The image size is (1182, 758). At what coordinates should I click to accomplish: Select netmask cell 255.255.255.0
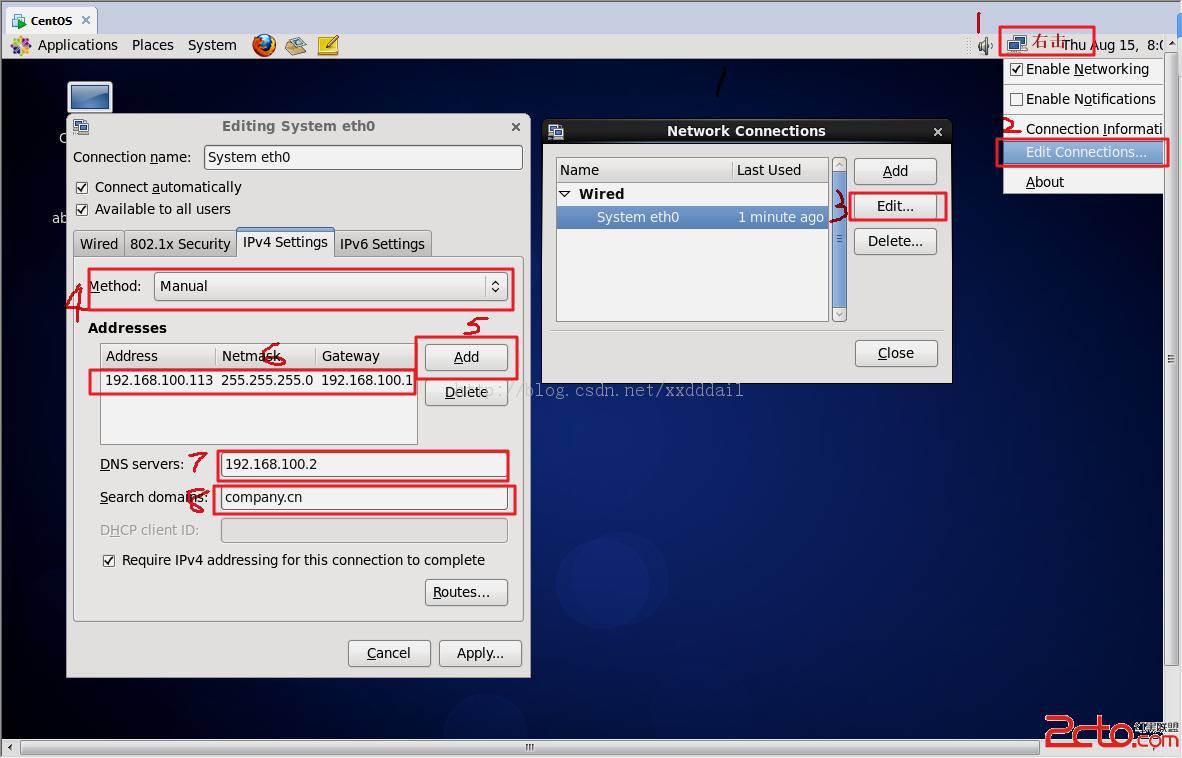pyautogui.click(x=267, y=381)
